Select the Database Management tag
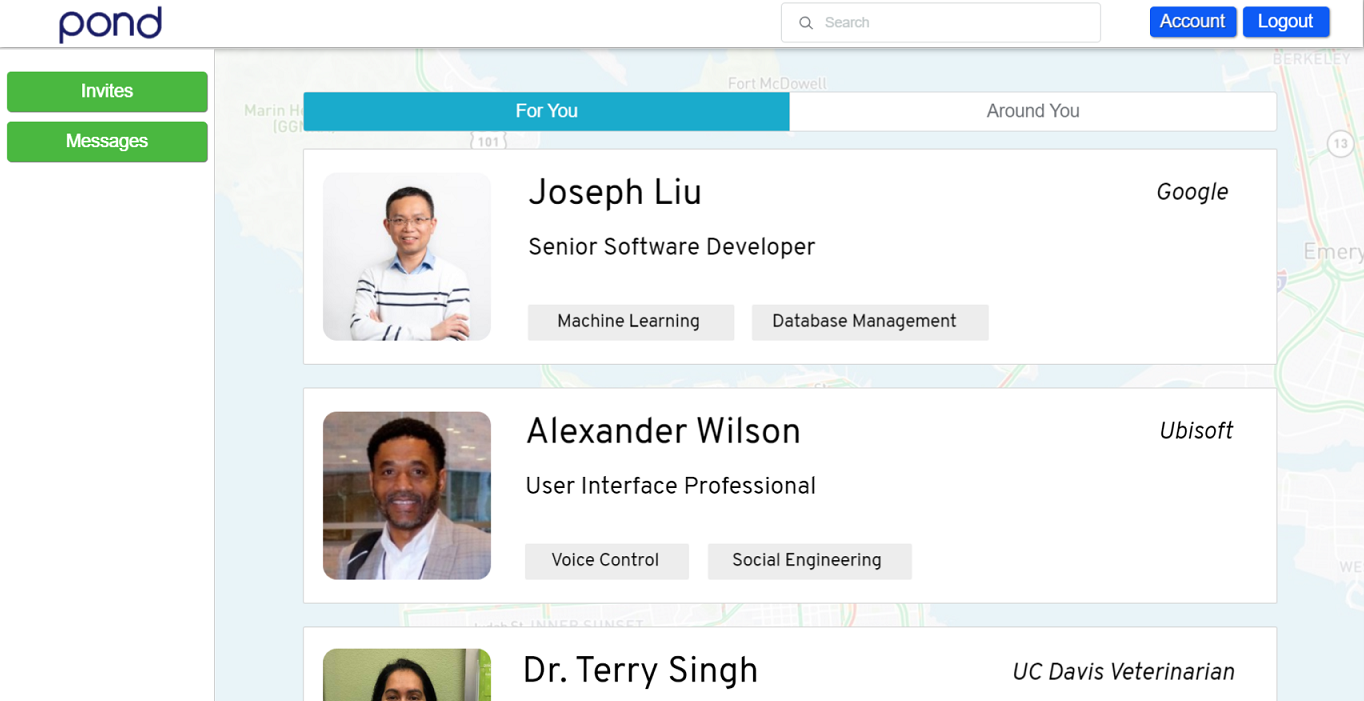The image size is (1364, 701). [870, 322]
